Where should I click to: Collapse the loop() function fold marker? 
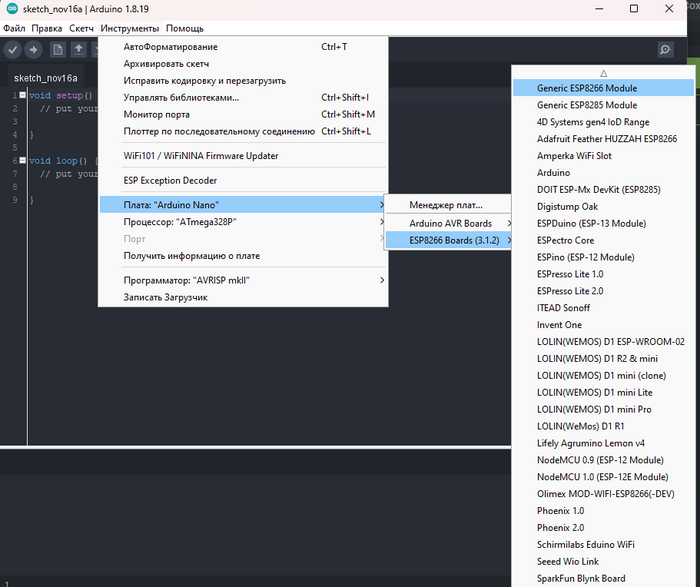tap(23, 160)
